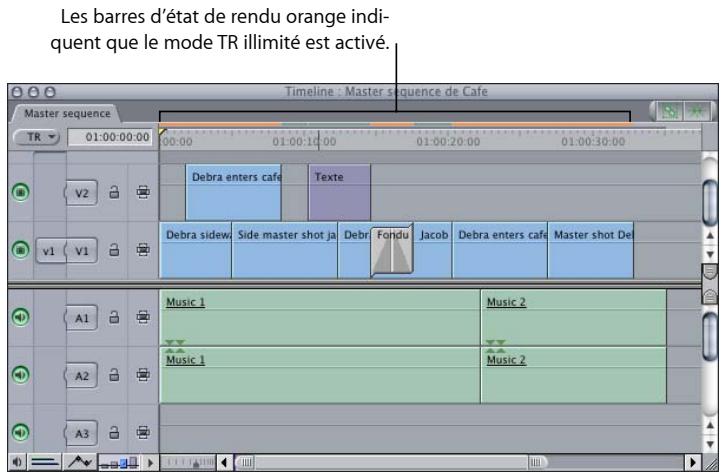Lock the A1 track
723x473 pixels.
pos(114,317)
